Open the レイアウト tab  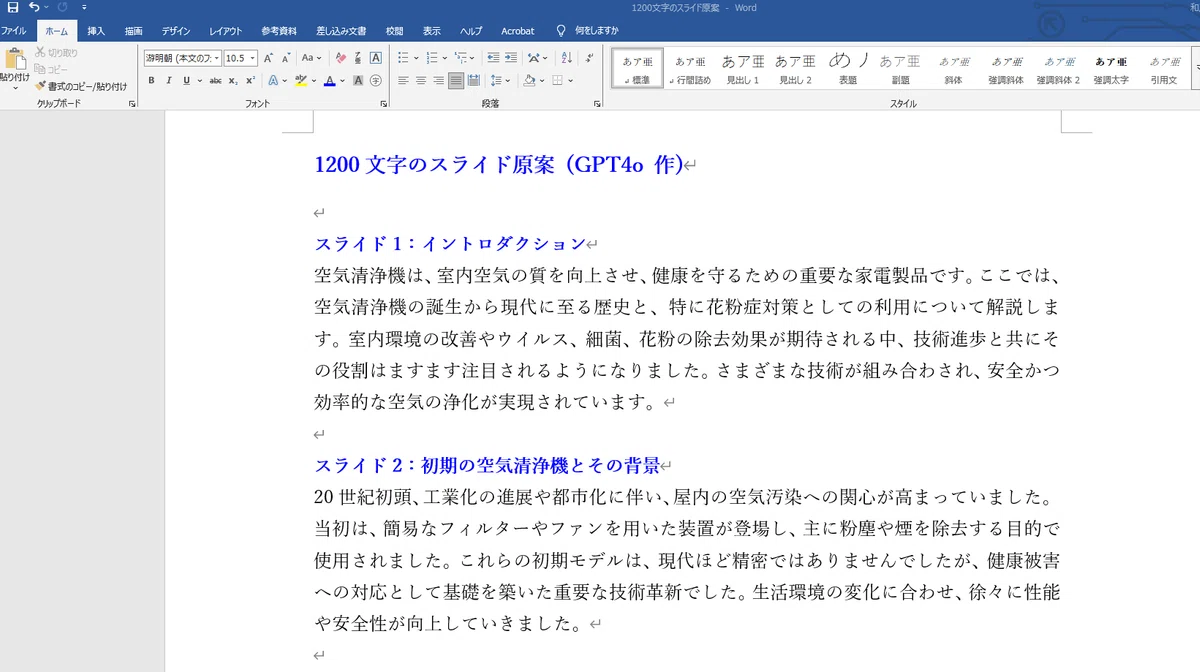pos(225,31)
